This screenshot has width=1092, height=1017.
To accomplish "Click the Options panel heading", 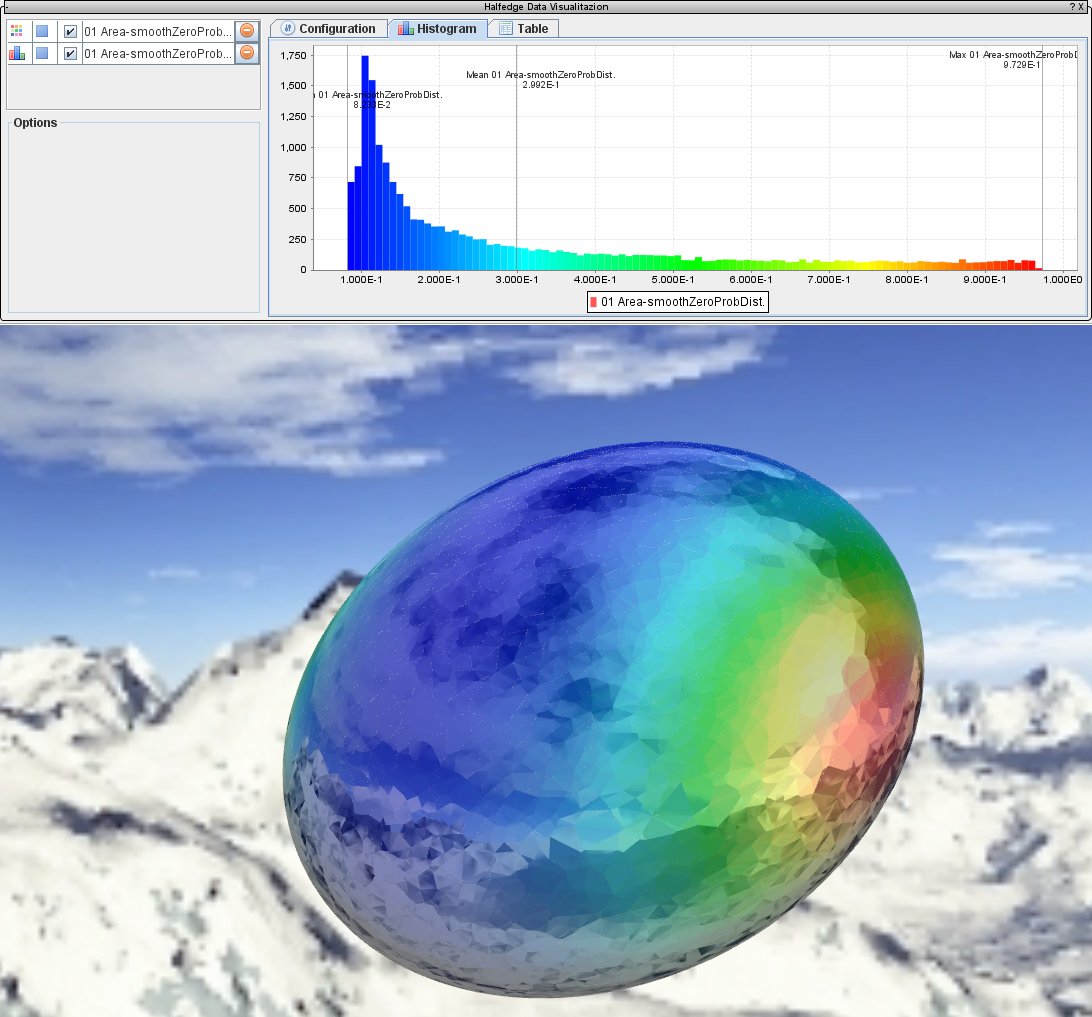I will (35, 123).
